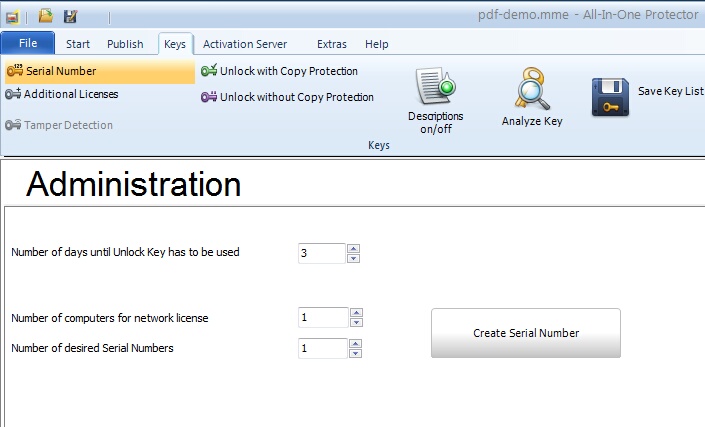Increase number of desired Serial Numbers
This screenshot has width=705, height=427.
pos(356,343)
